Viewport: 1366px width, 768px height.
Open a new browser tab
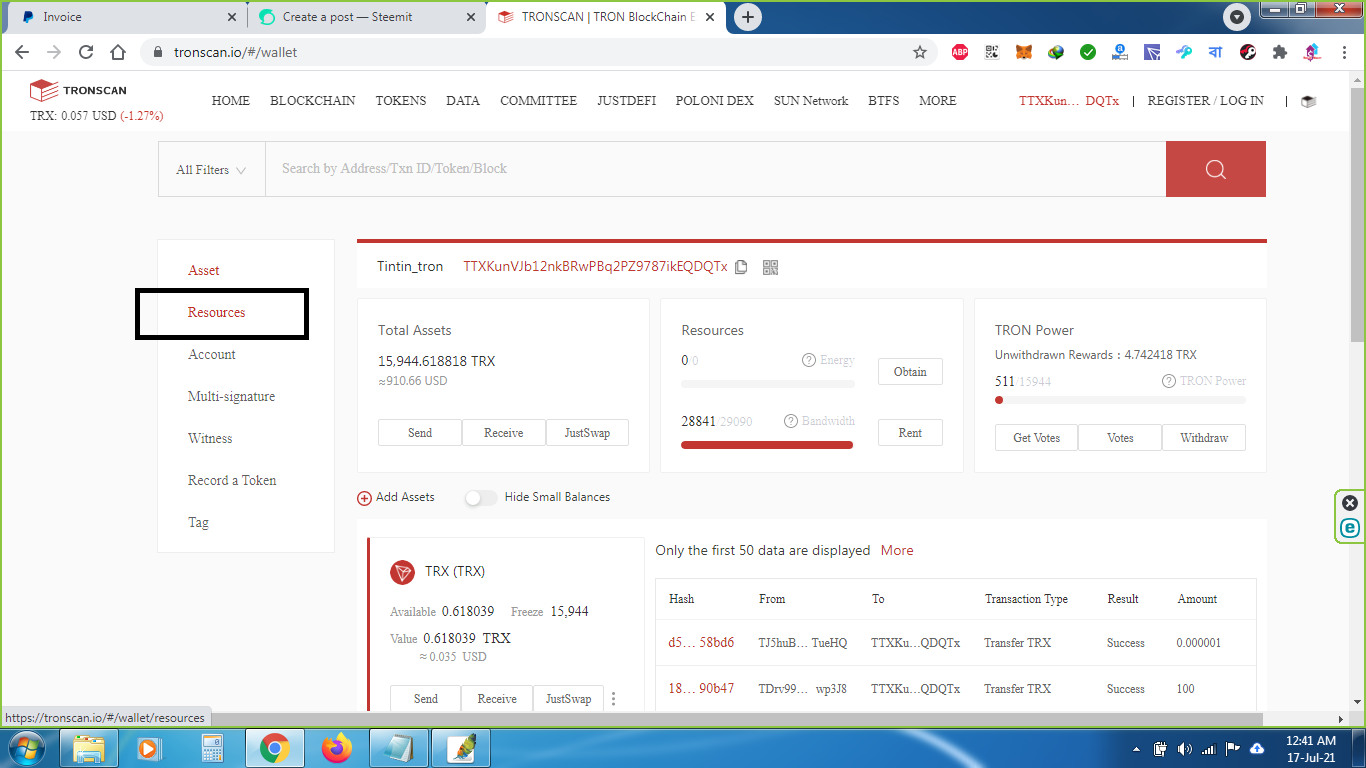748,17
